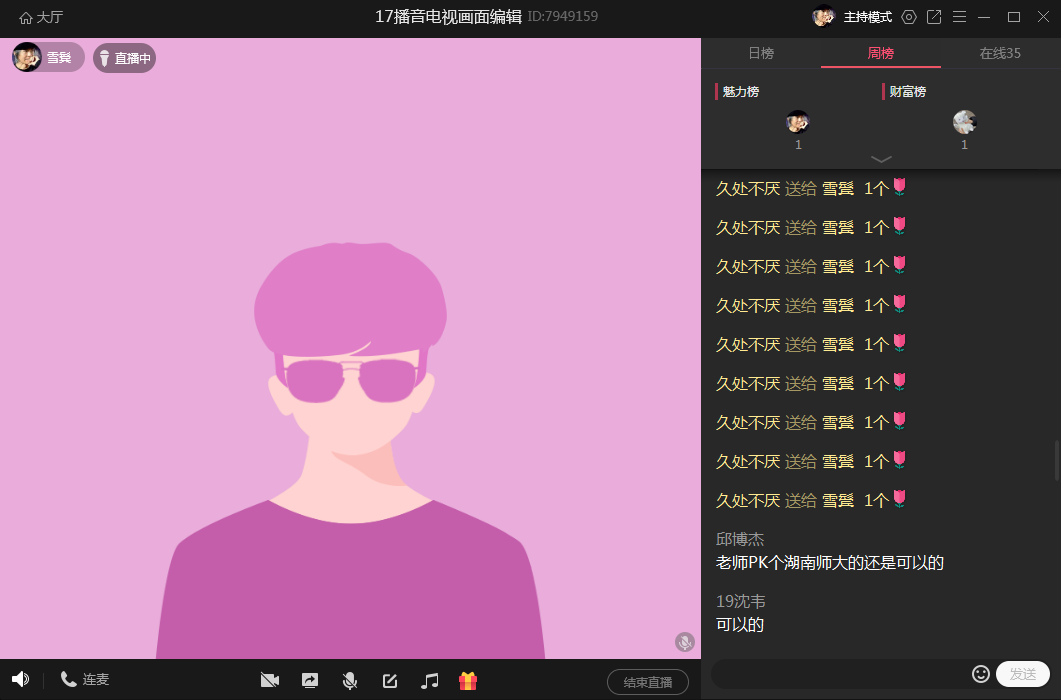Go back to the 大厅 lobby
The width and height of the screenshot is (1061, 700).
coord(41,17)
